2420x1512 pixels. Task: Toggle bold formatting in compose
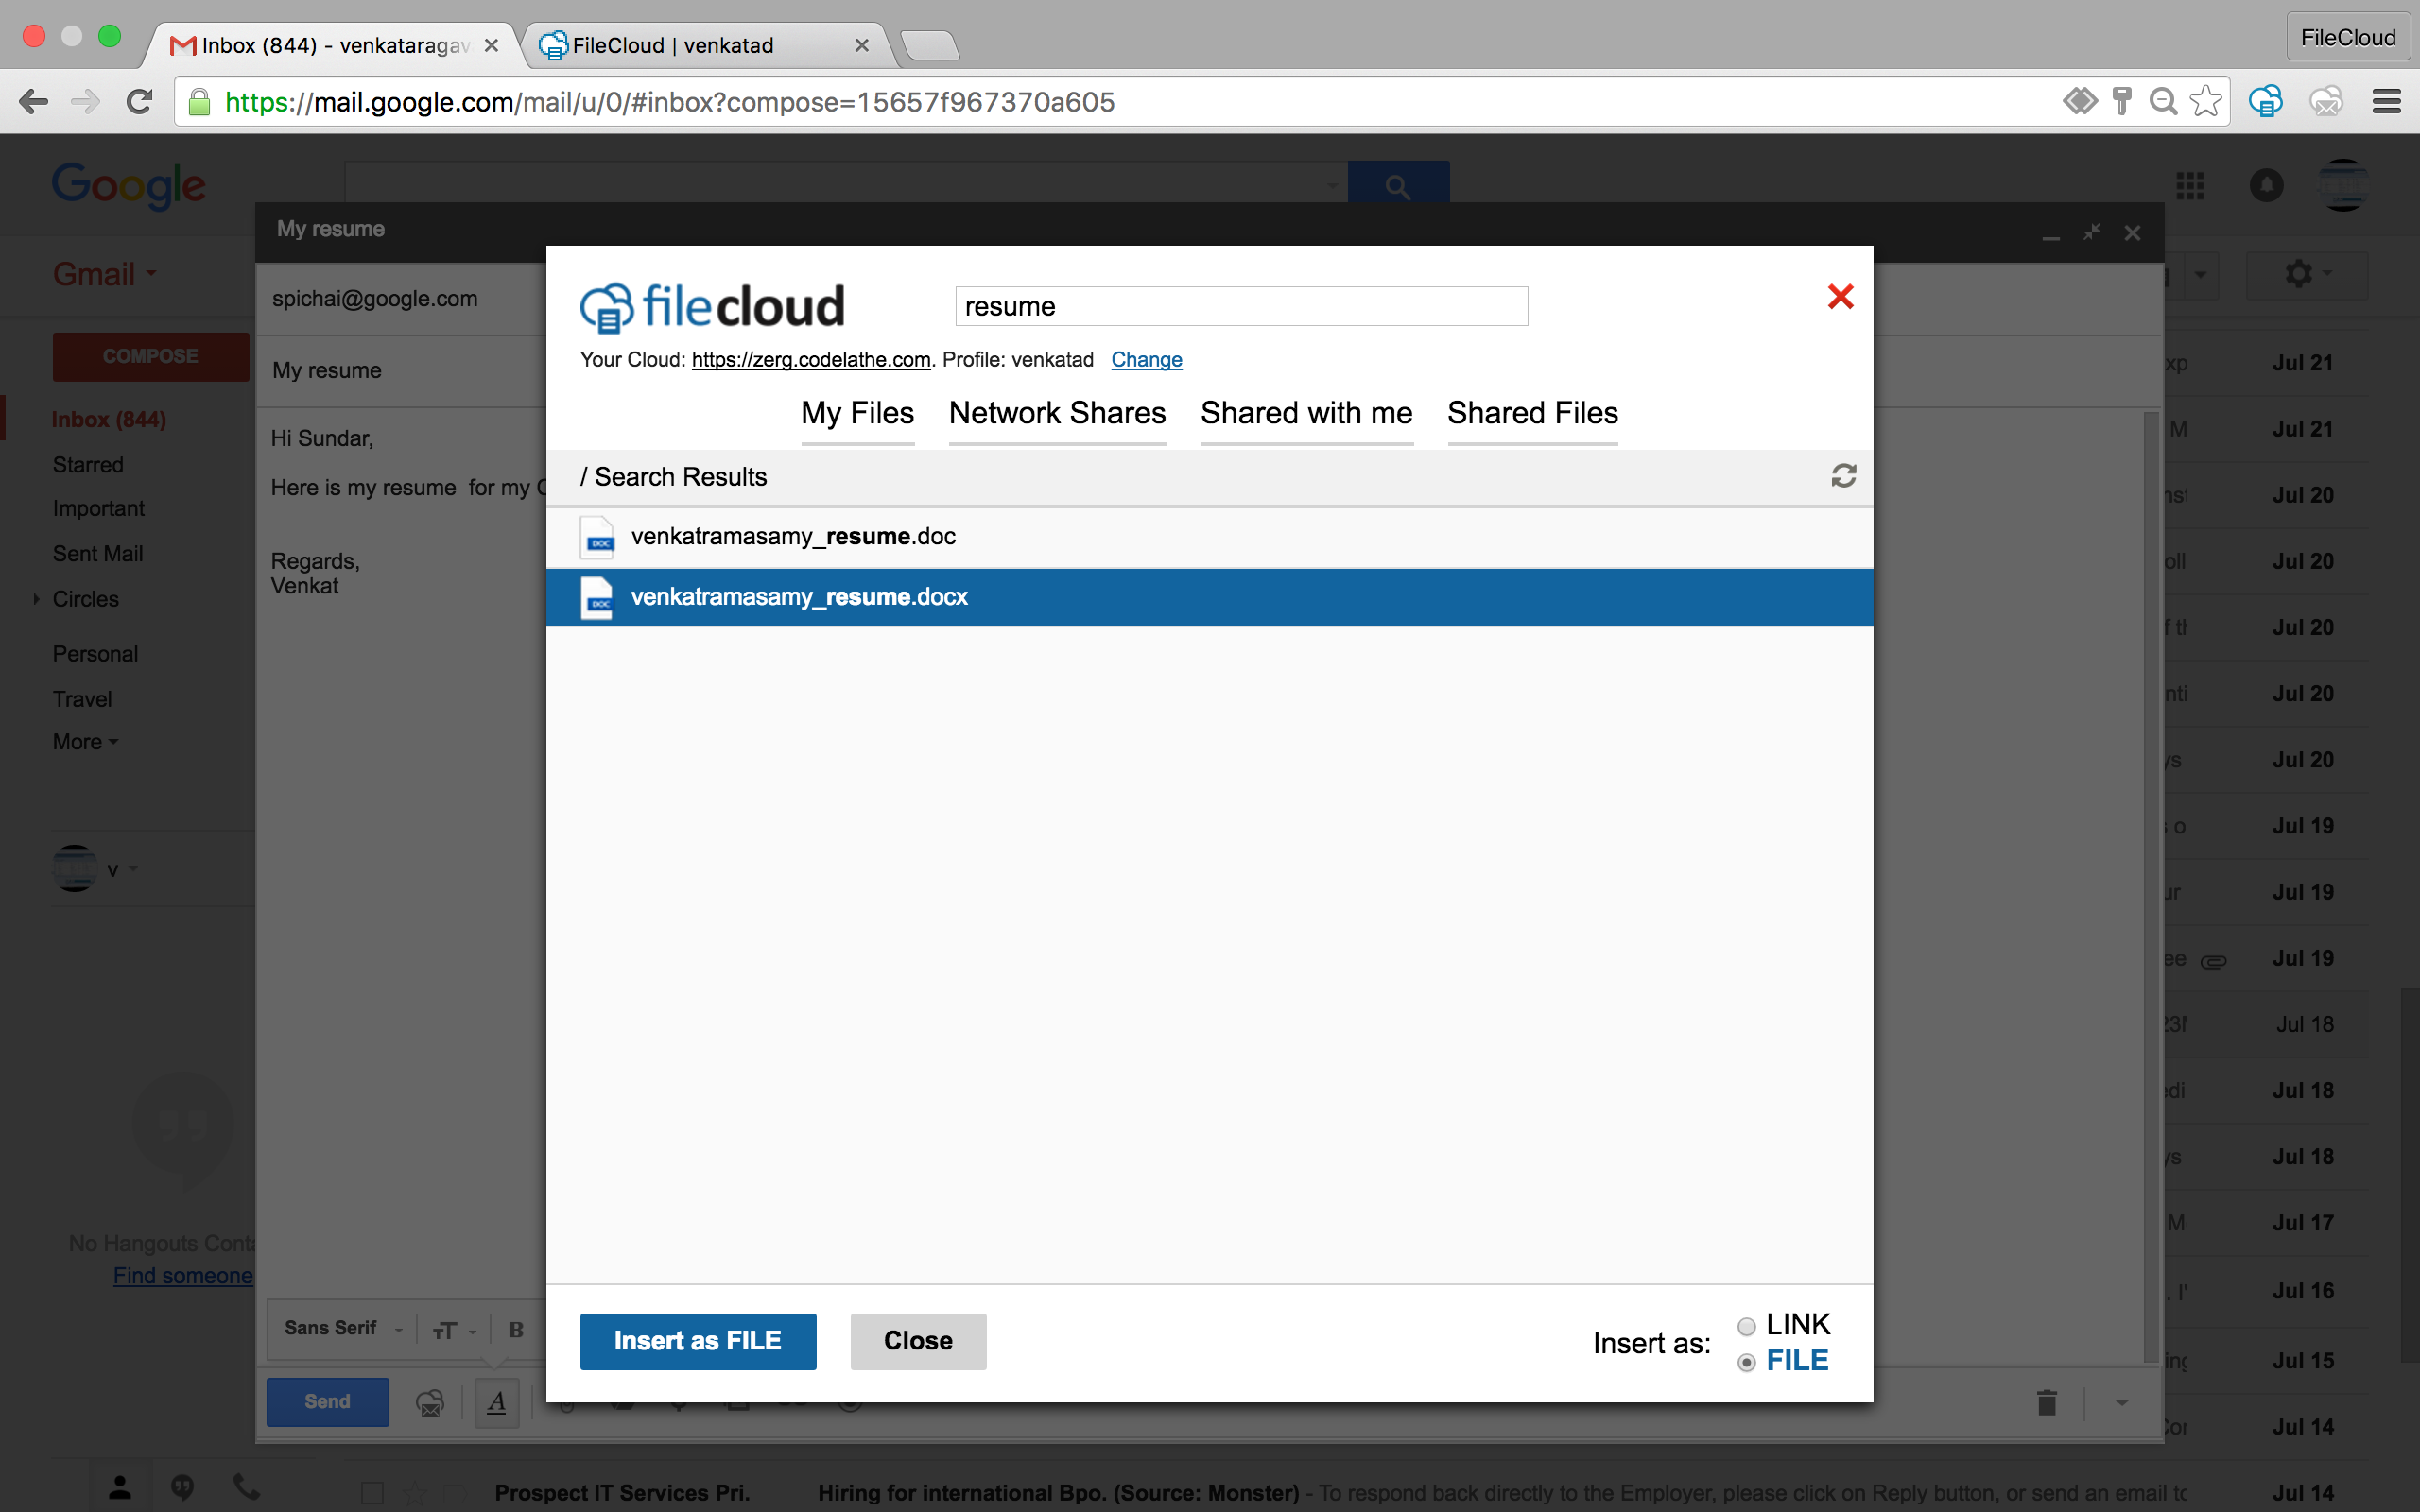(x=516, y=1330)
